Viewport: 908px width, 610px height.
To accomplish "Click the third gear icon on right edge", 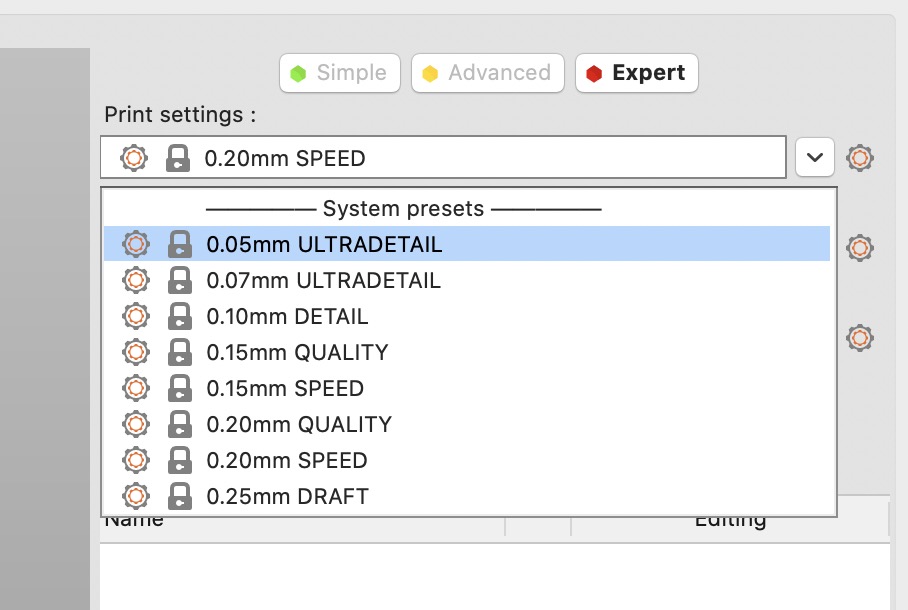I will (860, 338).
